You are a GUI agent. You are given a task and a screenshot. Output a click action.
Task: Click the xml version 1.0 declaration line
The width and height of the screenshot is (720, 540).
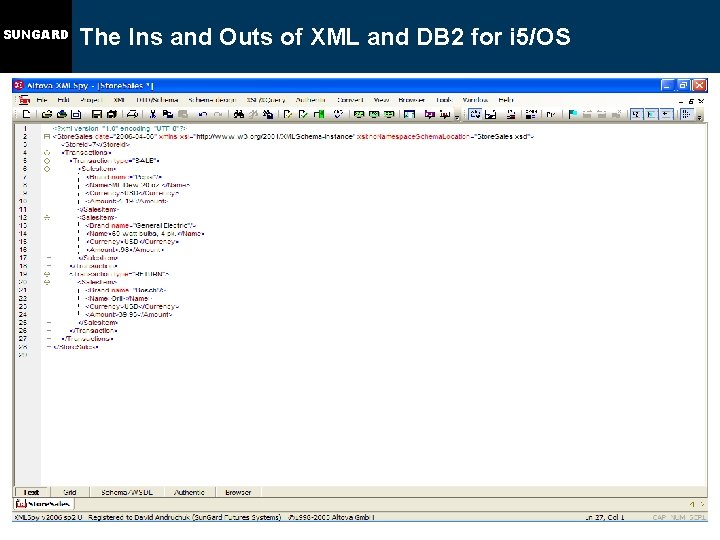119,129
